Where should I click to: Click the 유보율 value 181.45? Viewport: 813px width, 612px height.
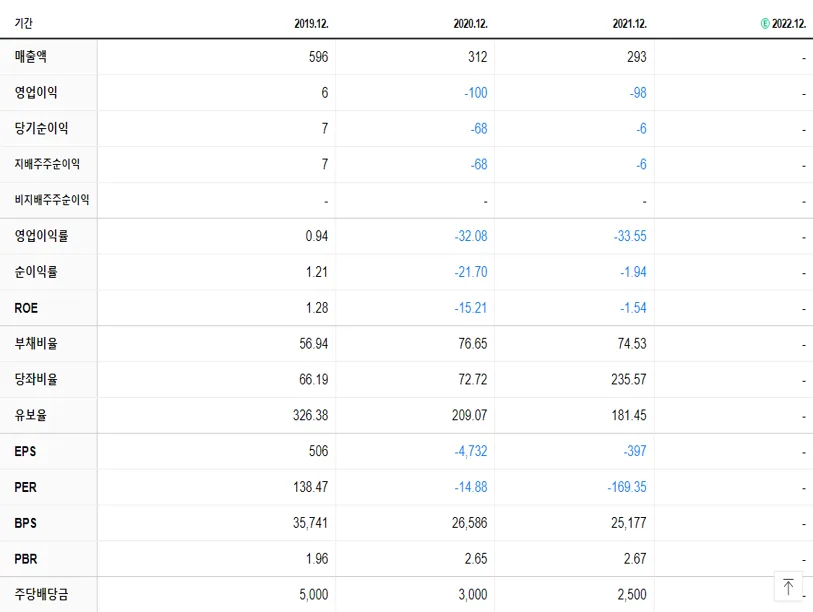coord(629,415)
